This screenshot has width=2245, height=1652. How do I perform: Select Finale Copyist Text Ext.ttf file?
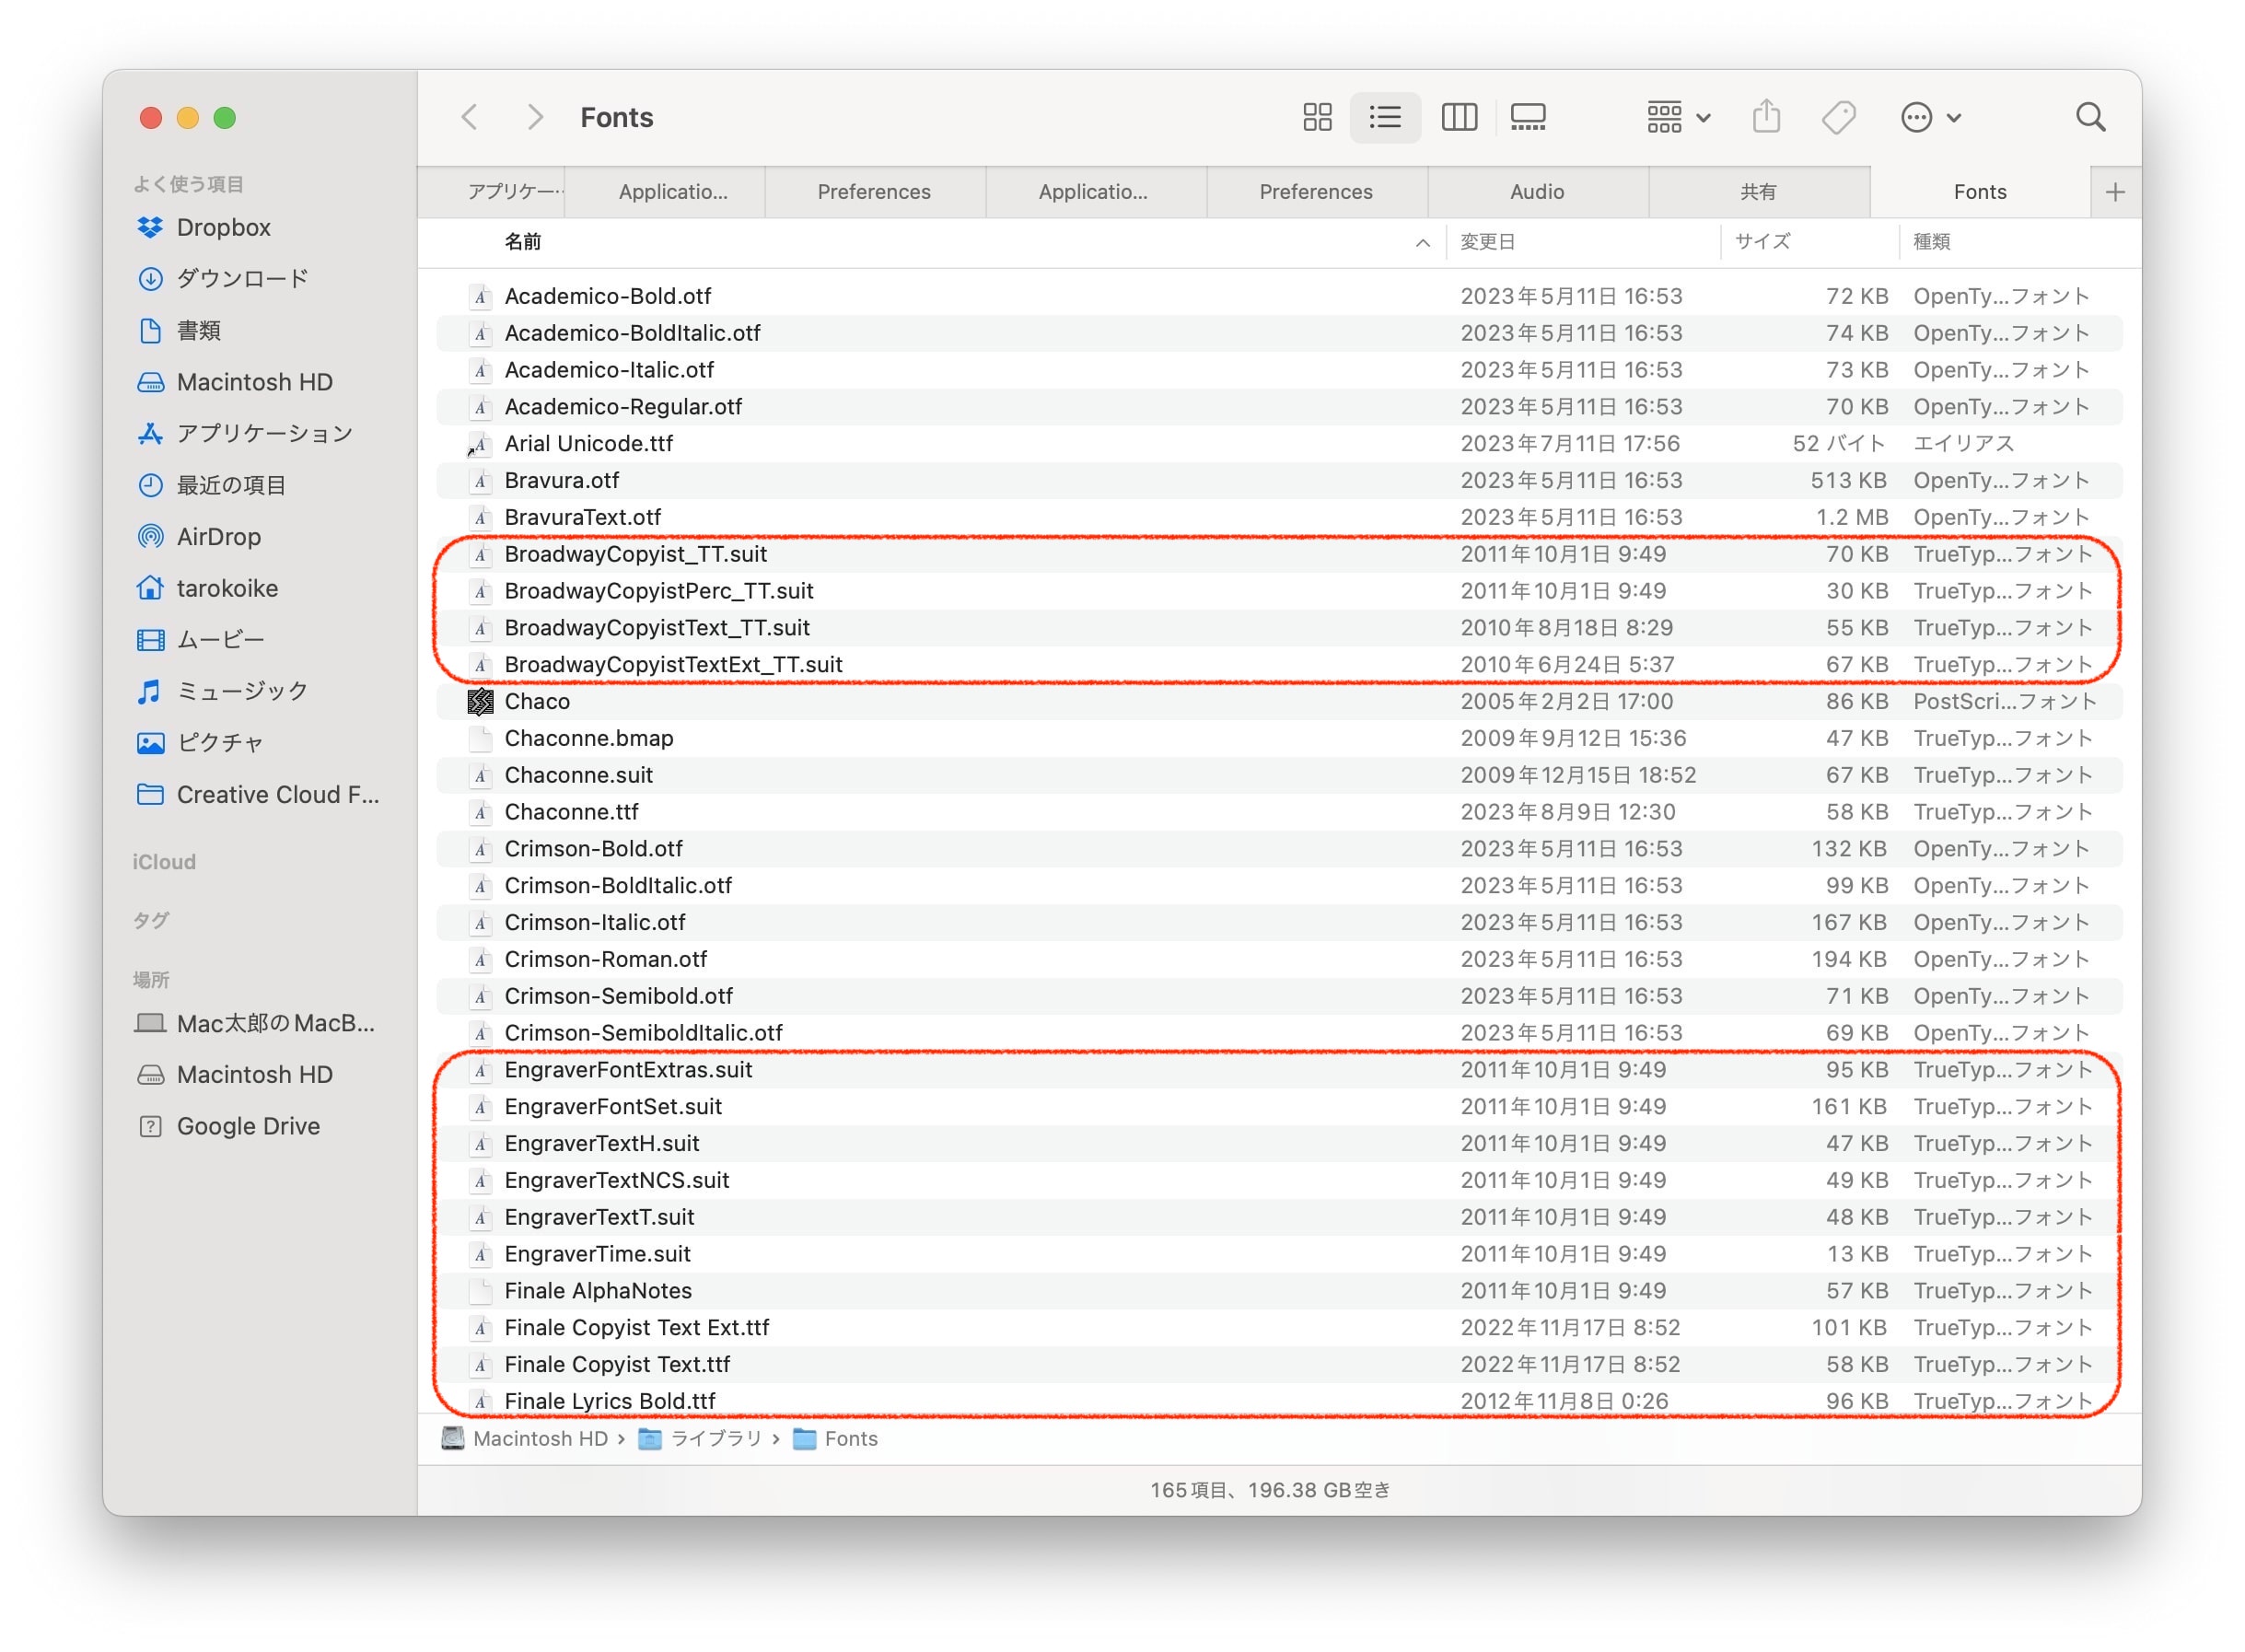point(1279,1328)
